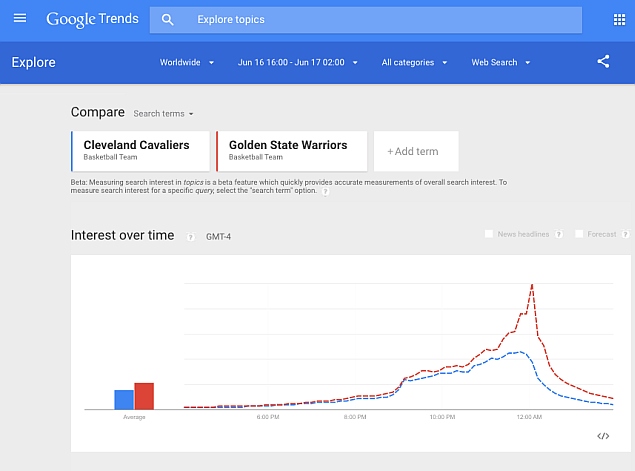Click the 6:00 PM axis label

(x=268, y=417)
